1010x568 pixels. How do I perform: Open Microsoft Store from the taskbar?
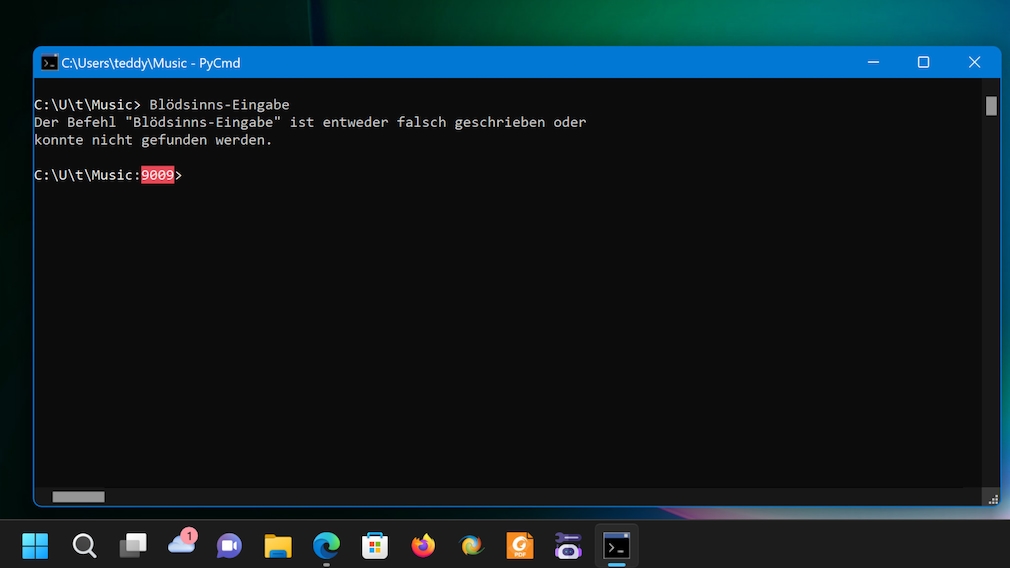[375, 545]
